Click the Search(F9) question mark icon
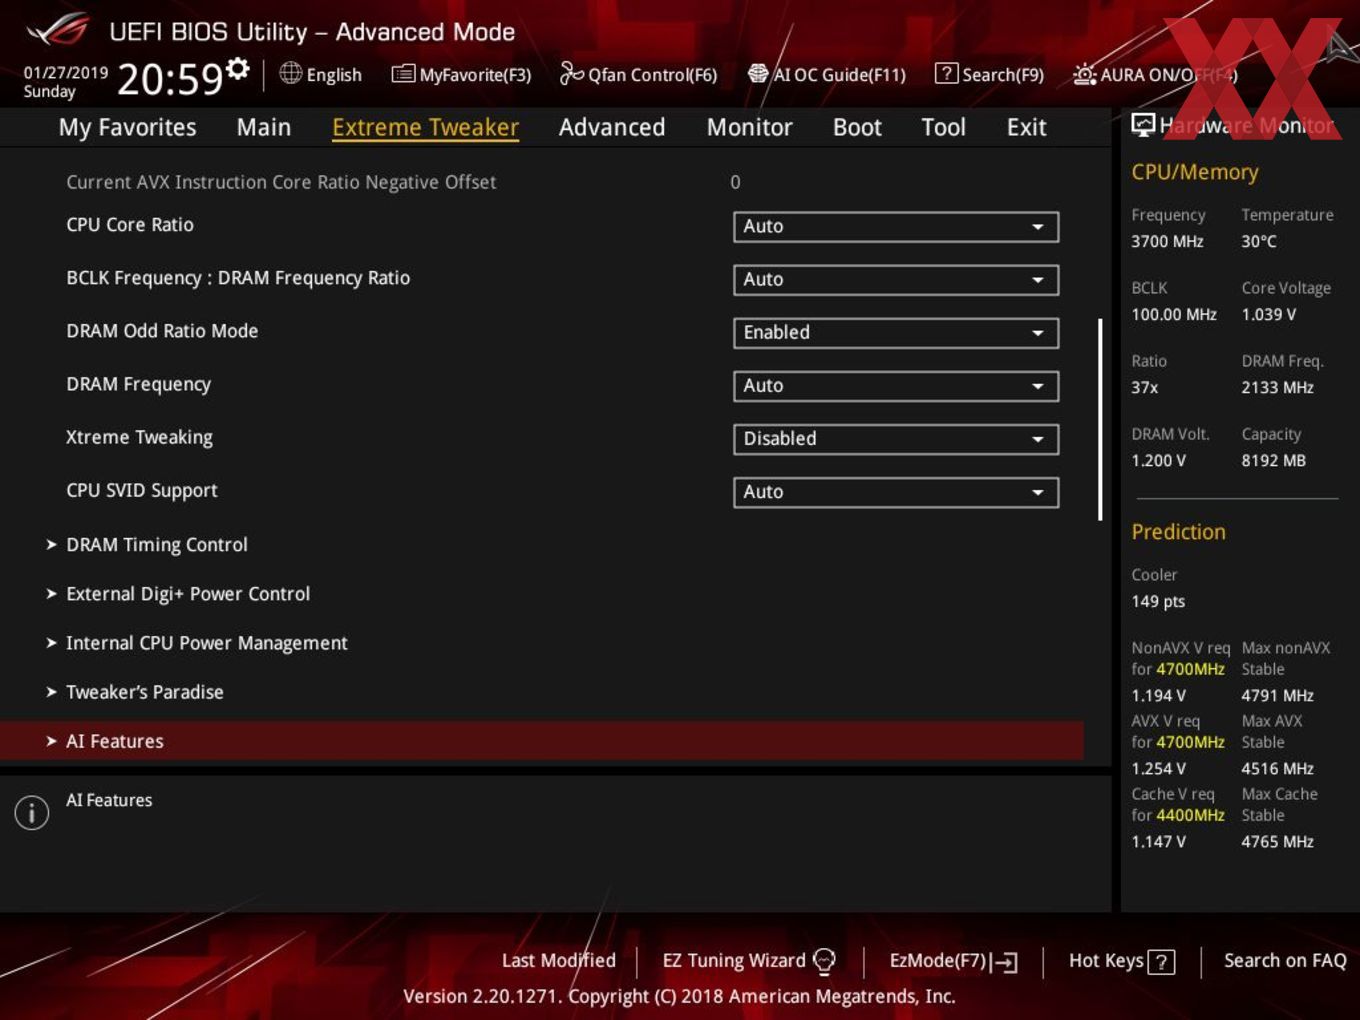 click(946, 73)
